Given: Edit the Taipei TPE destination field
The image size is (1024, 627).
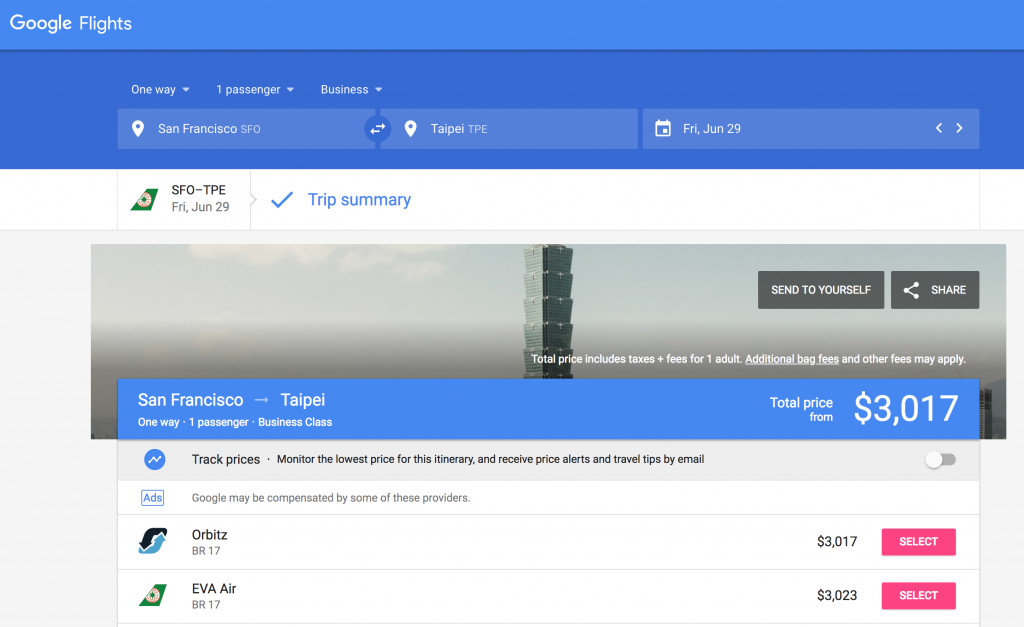Looking at the screenshot, I should pos(509,129).
